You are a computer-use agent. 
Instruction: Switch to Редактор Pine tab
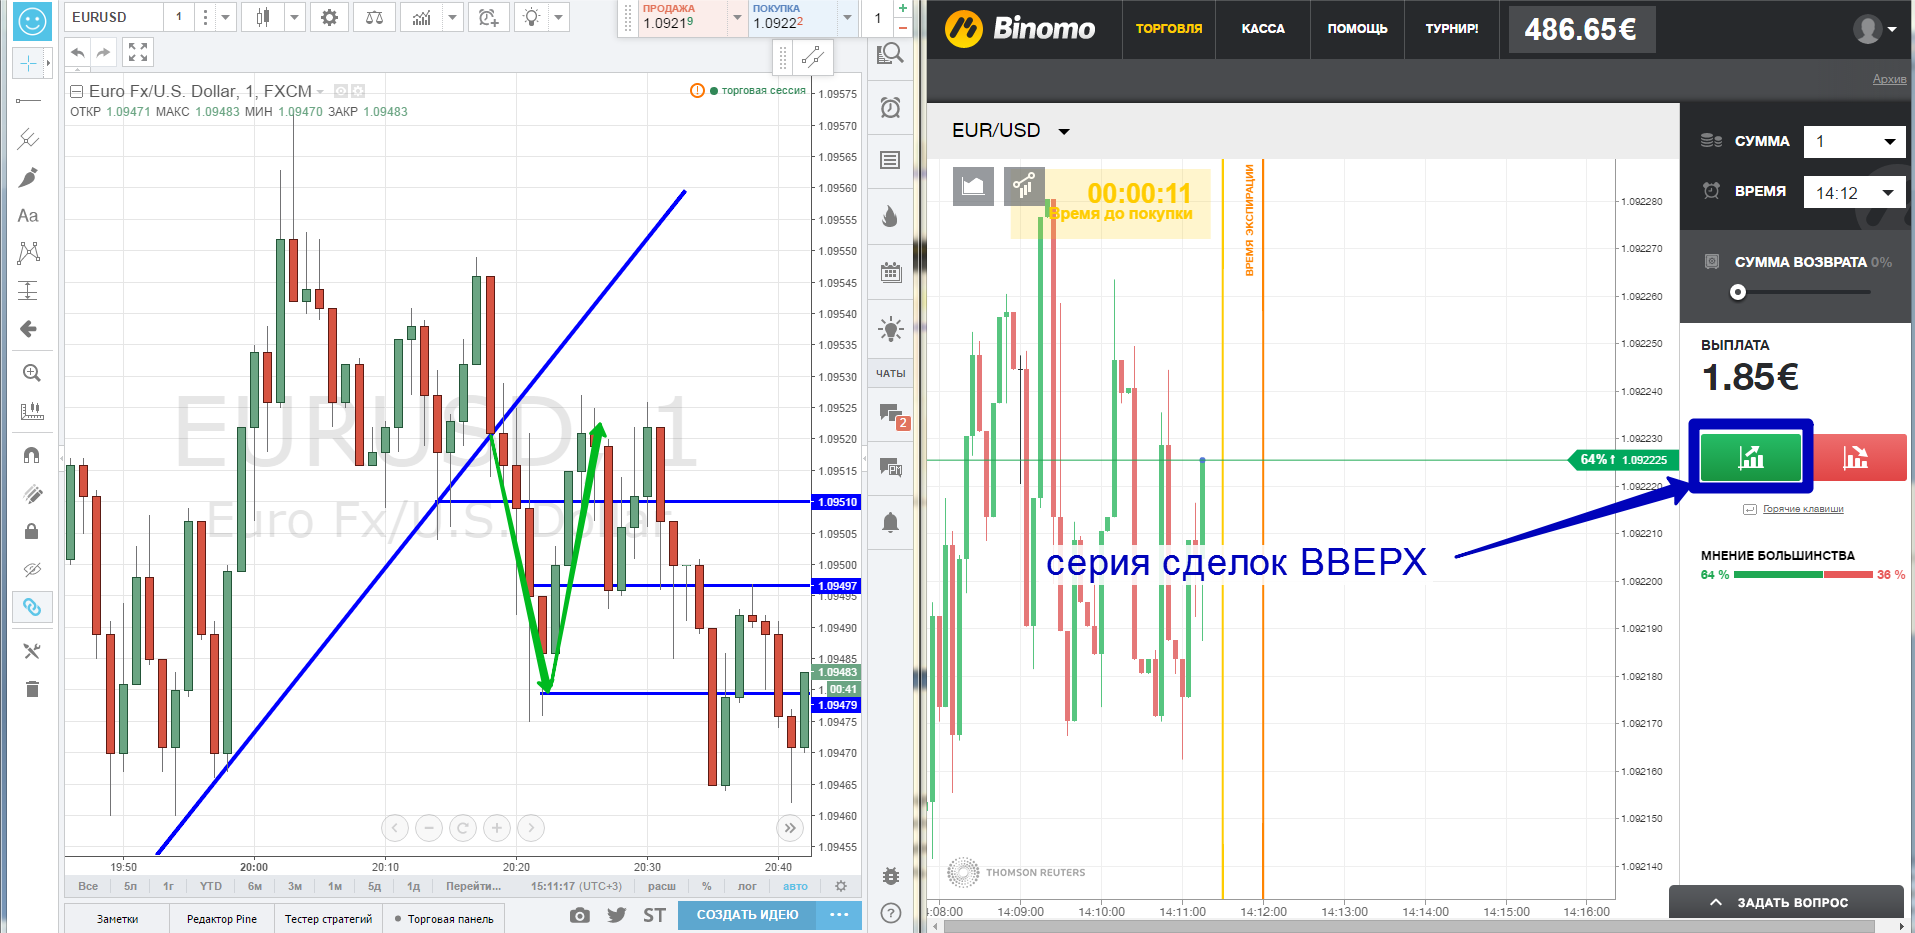click(222, 919)
